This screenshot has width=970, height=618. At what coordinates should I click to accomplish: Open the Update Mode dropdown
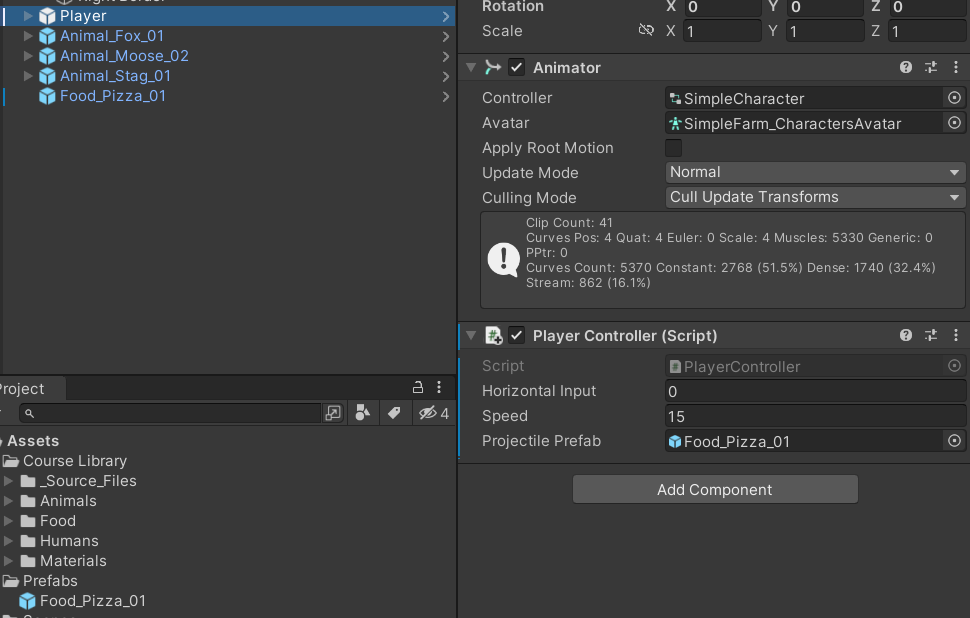[815, 173]
